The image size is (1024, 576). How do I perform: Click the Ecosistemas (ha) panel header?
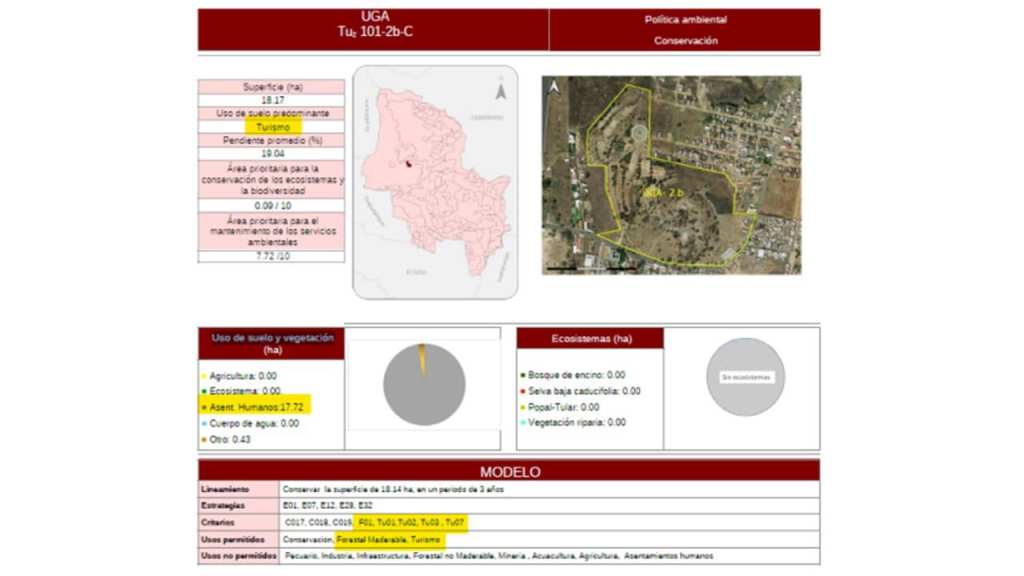pos(590,338)
